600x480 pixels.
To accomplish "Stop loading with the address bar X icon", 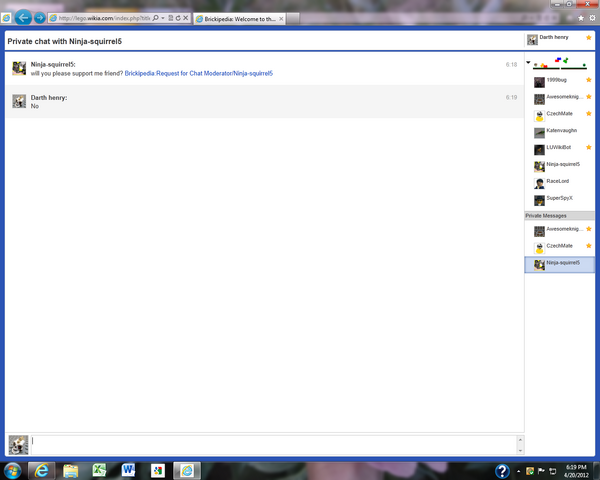I will (x=186, y=18).
